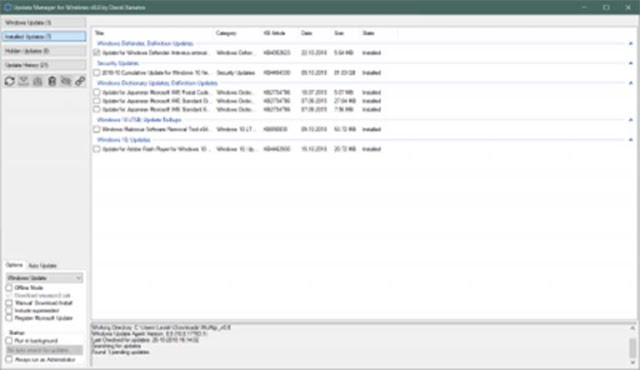Switch to the Auto Update tab
Image resolution: width=640 pixels, height=370 pixels.
click(x=42, y=266)
